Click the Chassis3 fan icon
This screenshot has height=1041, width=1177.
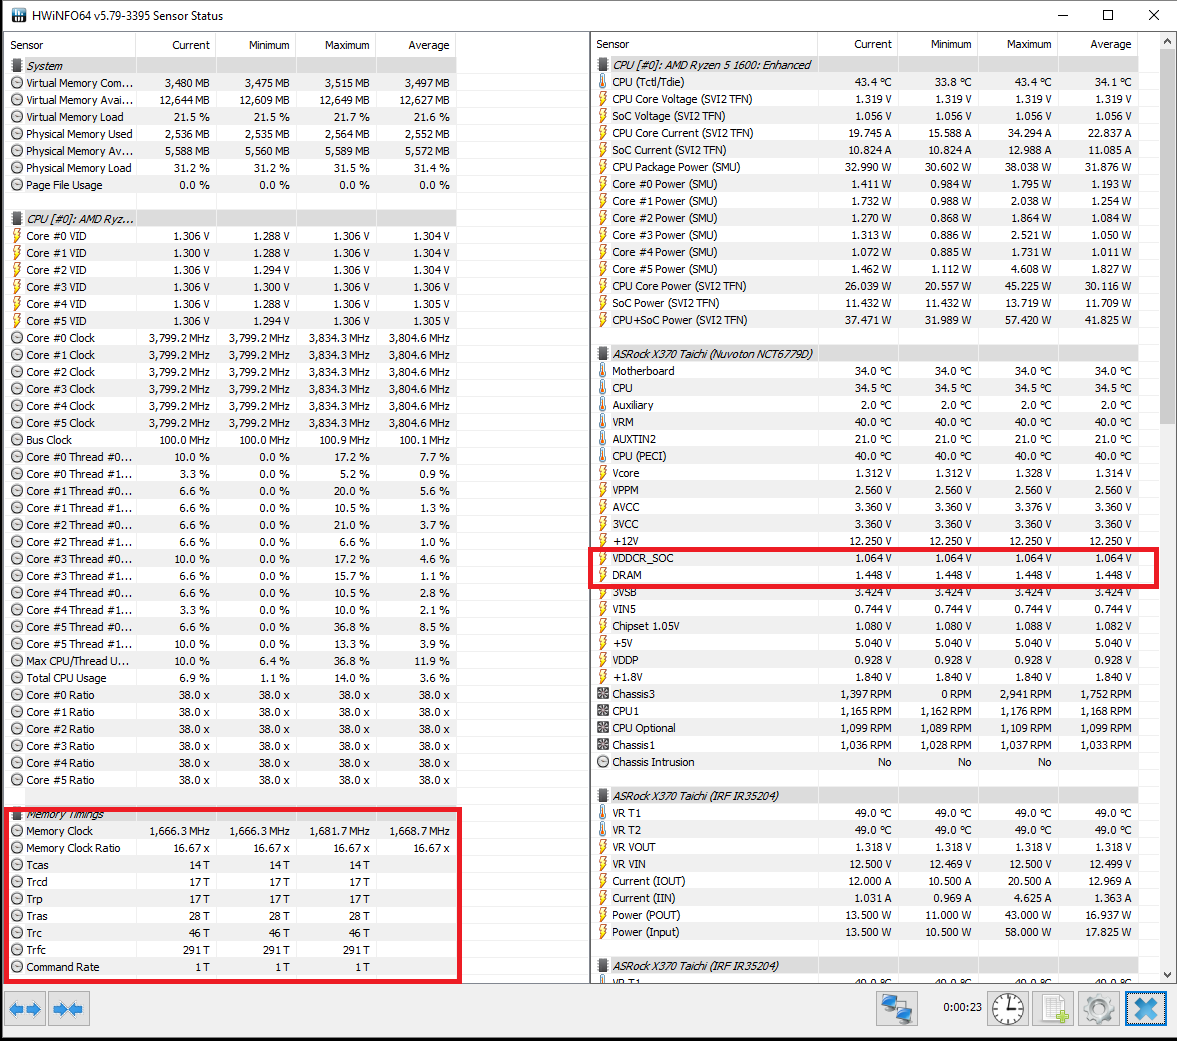point(602,693)
